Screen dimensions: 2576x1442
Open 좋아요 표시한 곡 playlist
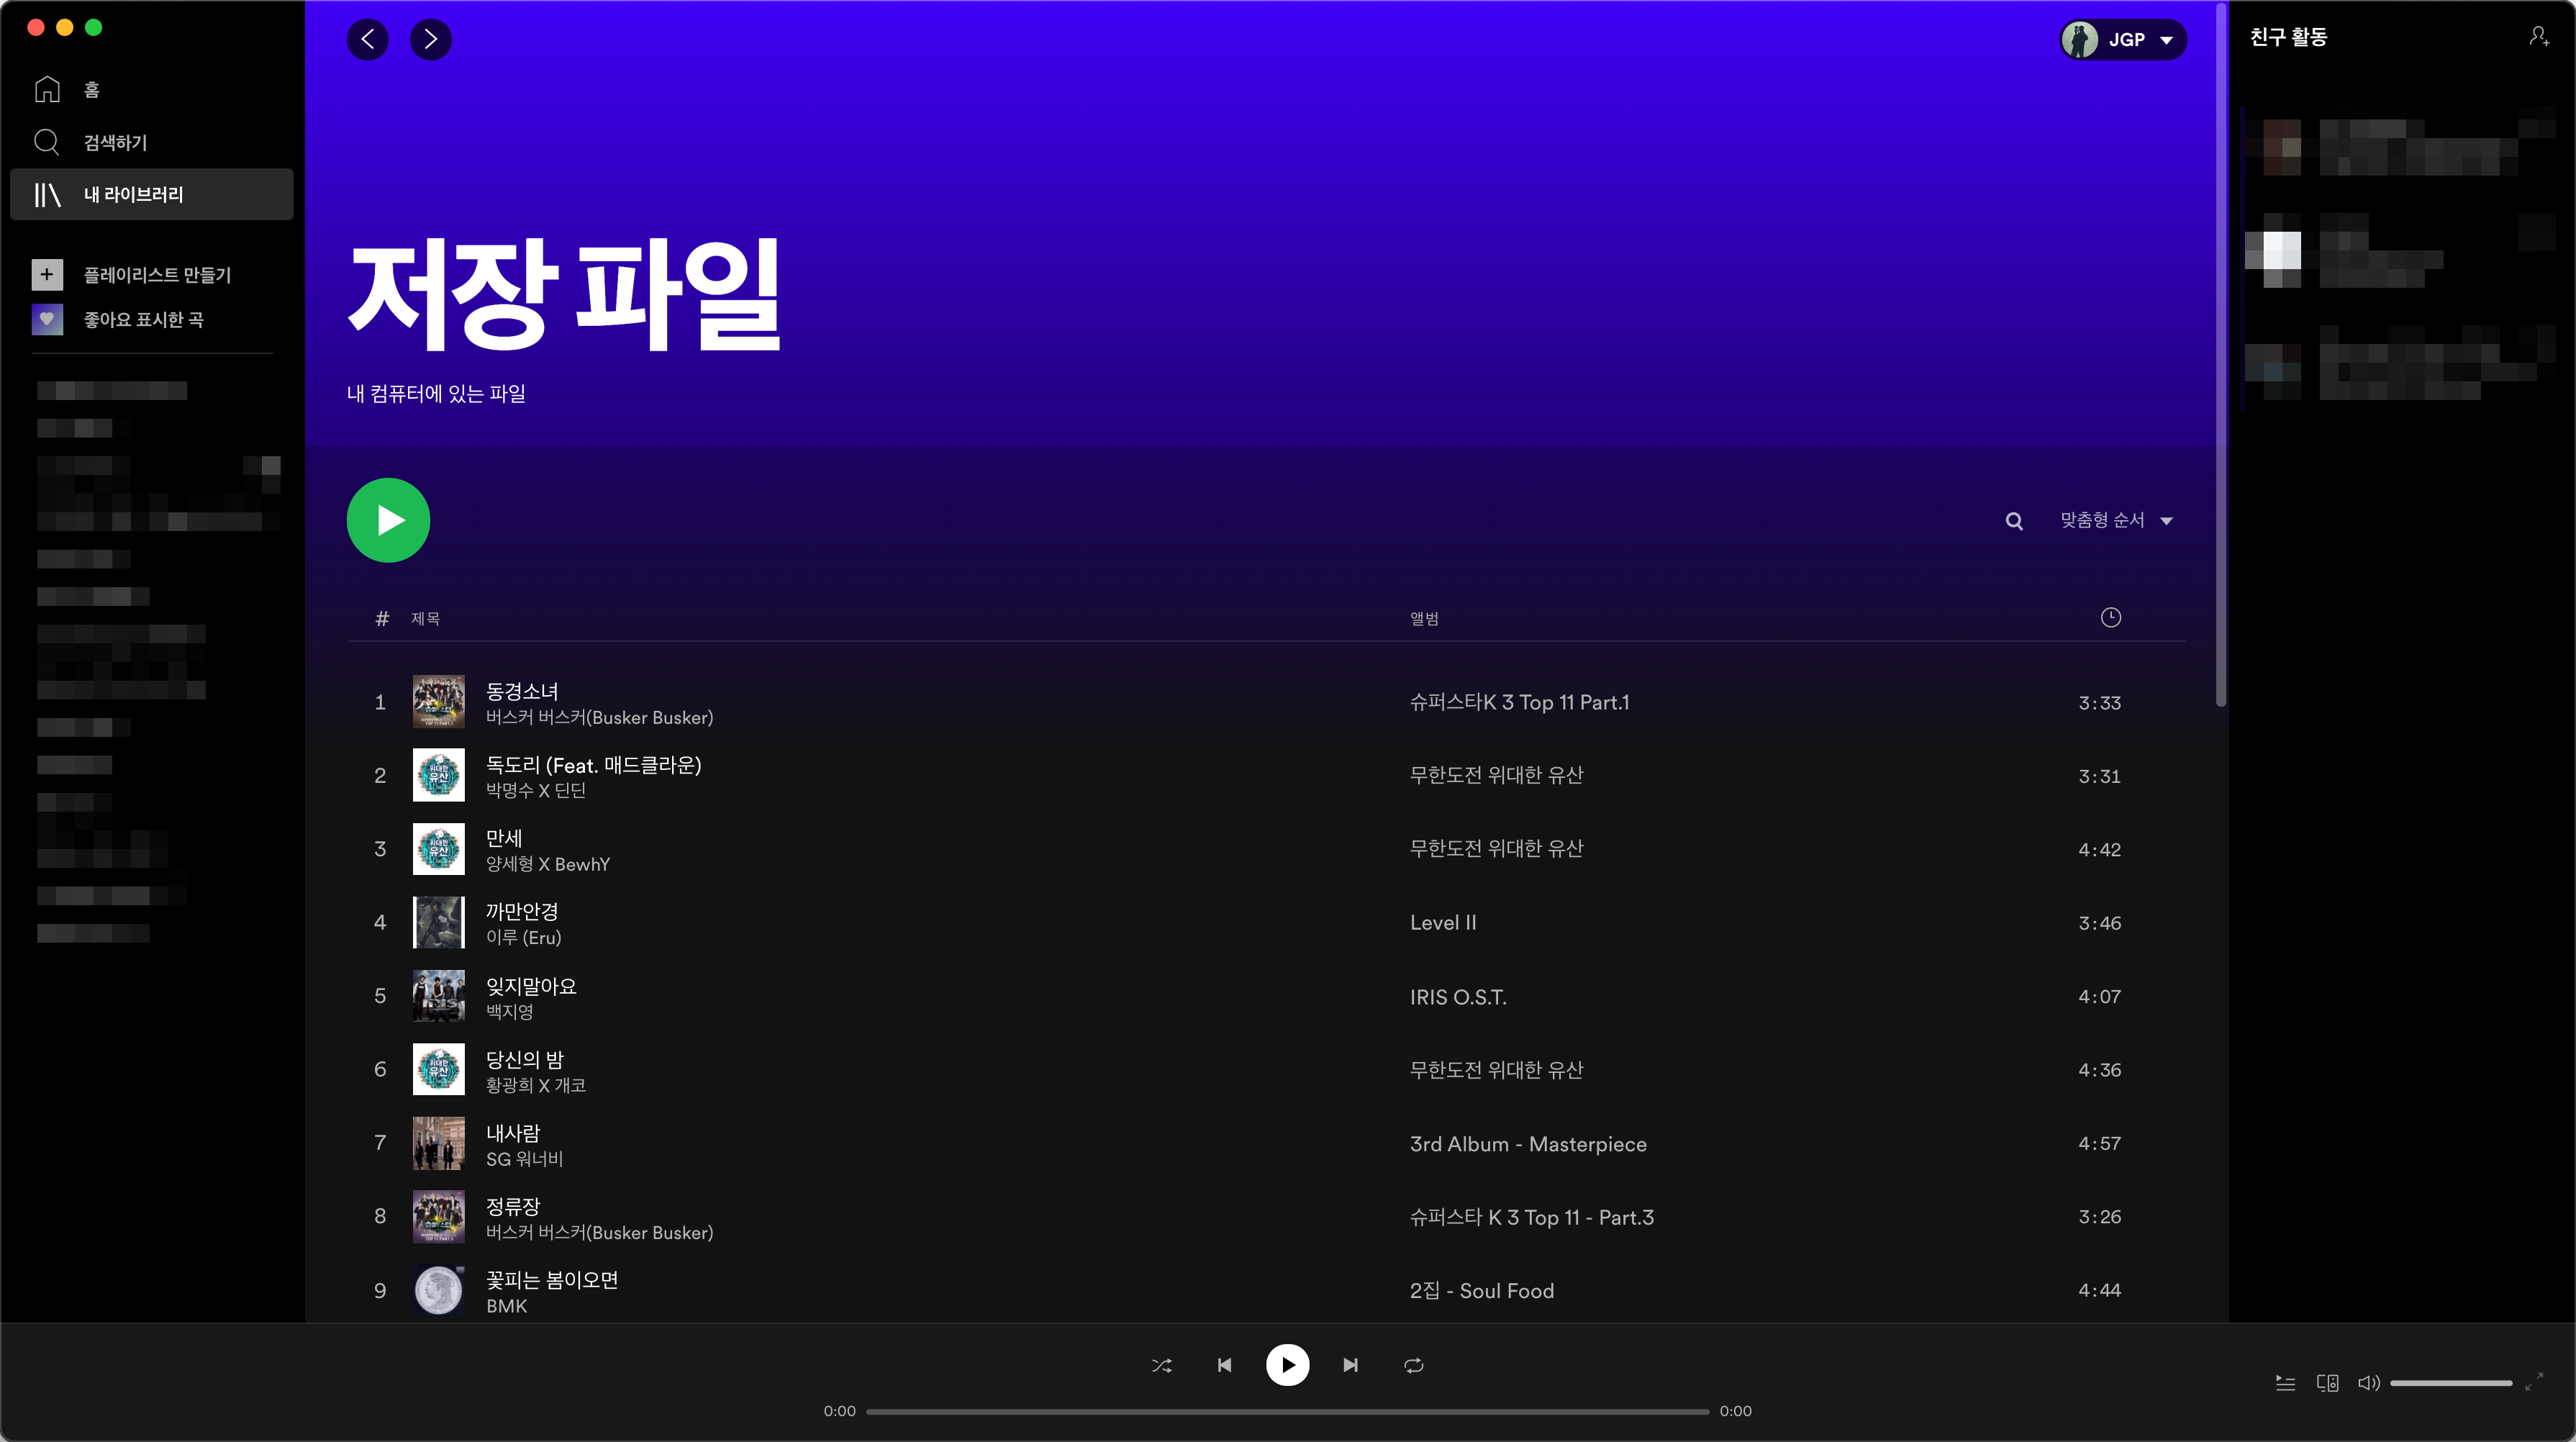[x=143, y=320]
